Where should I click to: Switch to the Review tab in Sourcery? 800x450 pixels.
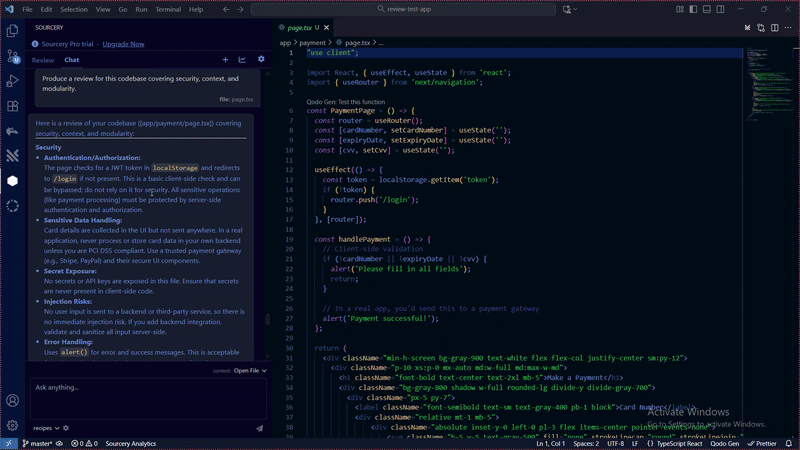[x=43, y=60]
